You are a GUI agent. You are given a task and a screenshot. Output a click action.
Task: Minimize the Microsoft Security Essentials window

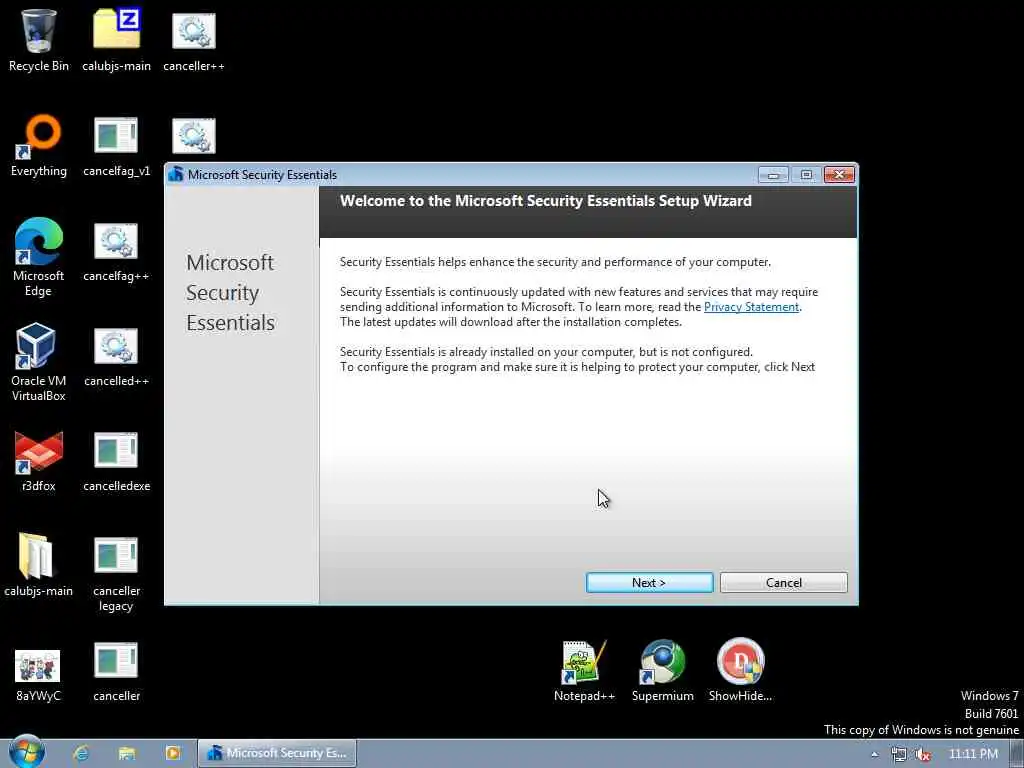tap(773, 175)
